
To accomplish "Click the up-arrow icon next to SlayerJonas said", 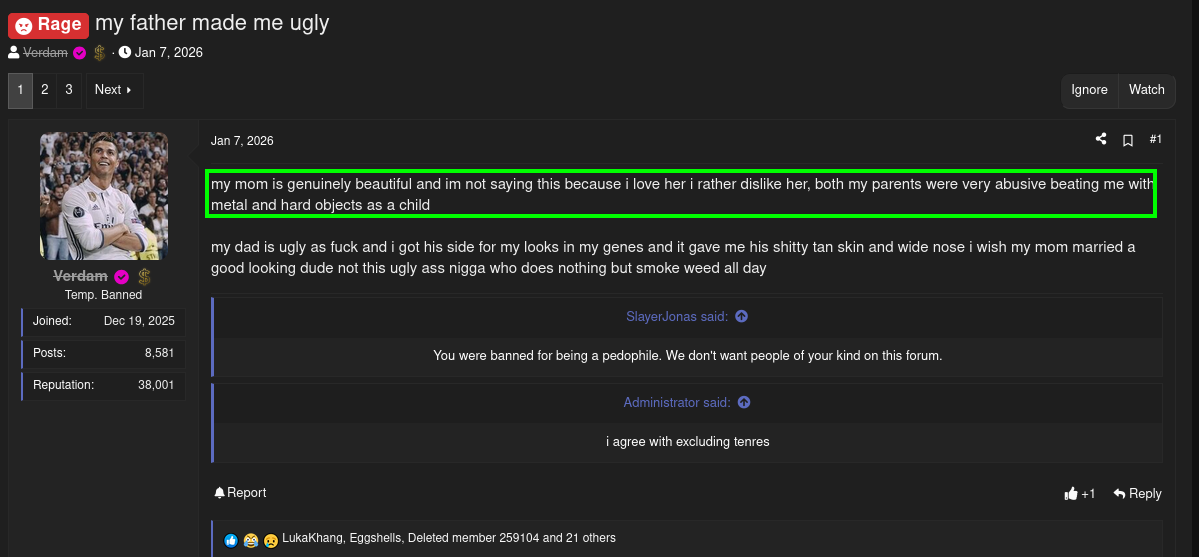I will (x=741, y=316).
